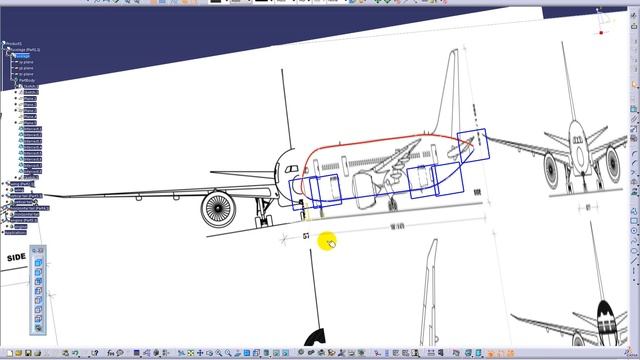Viewport: 640px width, 360px height.
Task: Select Top View in the Quick View palette
Action: (x=38, y=309)
